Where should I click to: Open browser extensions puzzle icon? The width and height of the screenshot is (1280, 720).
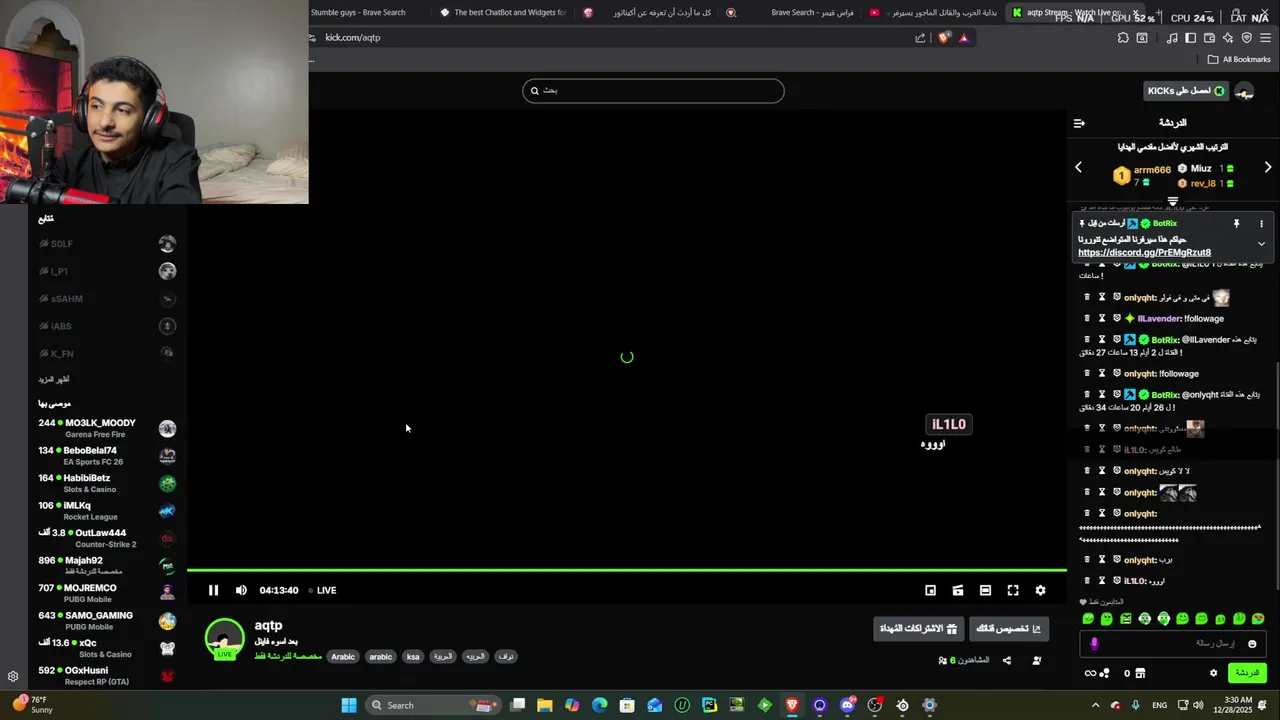tap(1123, 38)
